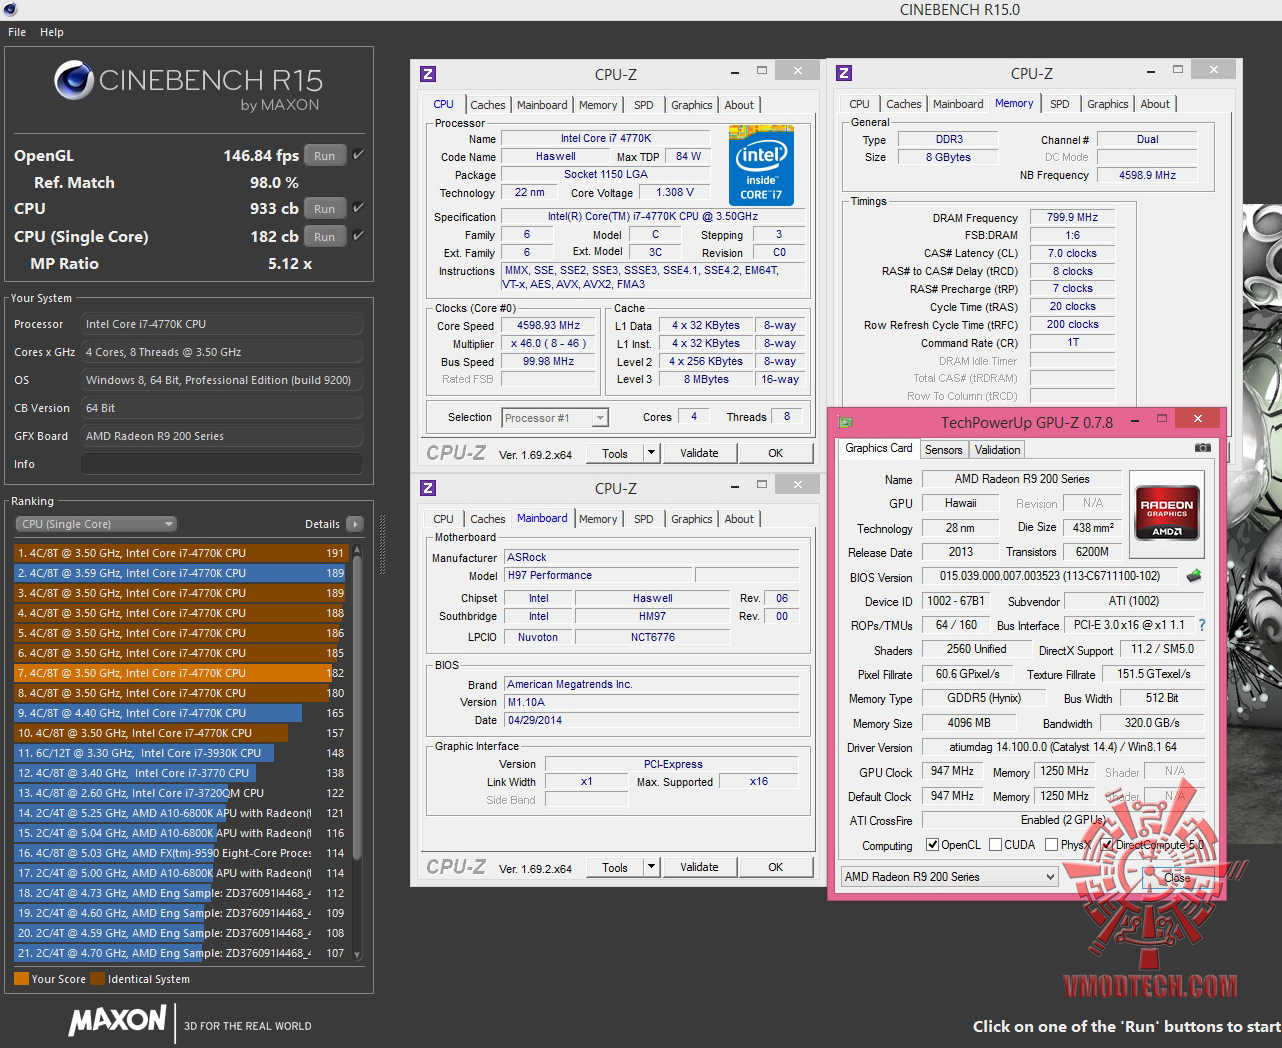Open the CPU tab in the CPU-Z Memory timings window
1282x1048 pixels.
(x=860, y=104)
